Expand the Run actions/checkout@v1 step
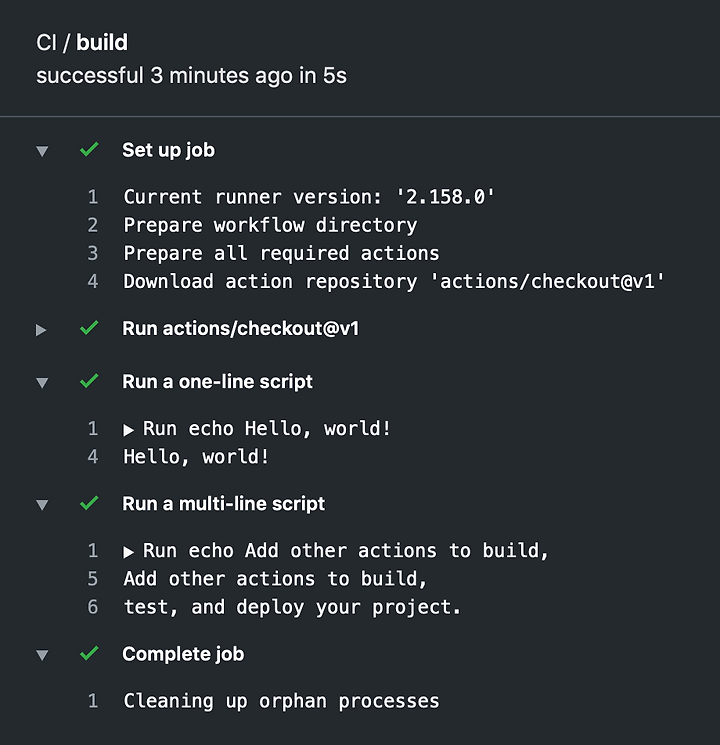720x745 pixels. click(x=41, y=330)
